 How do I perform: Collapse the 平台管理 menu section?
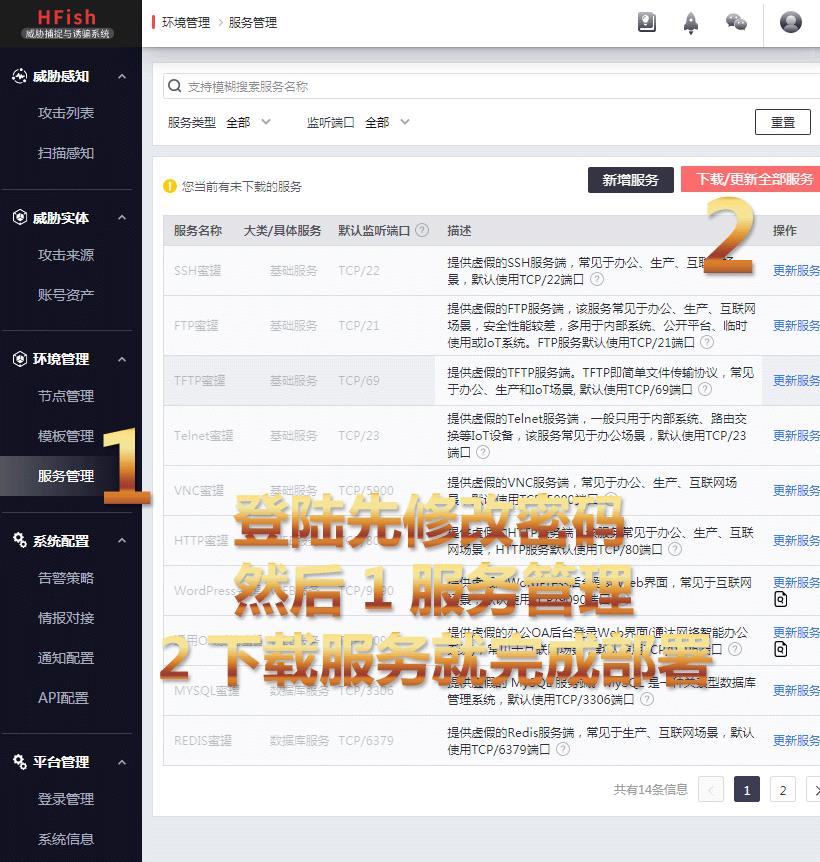pyautogui.click(x=122, y=762)
